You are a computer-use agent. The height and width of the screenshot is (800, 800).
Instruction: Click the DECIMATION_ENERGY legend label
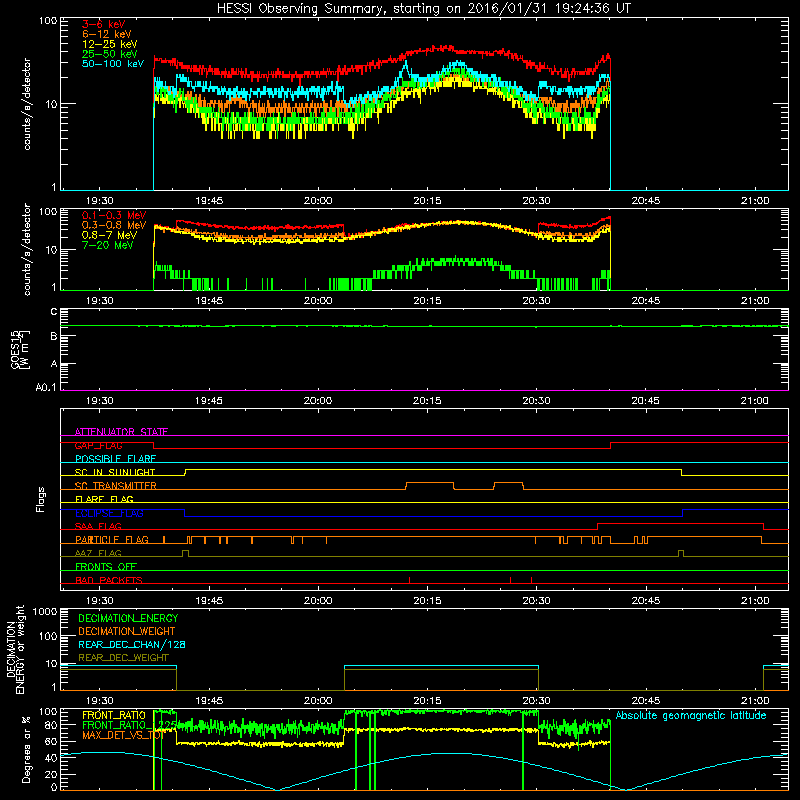coord(128,618)
